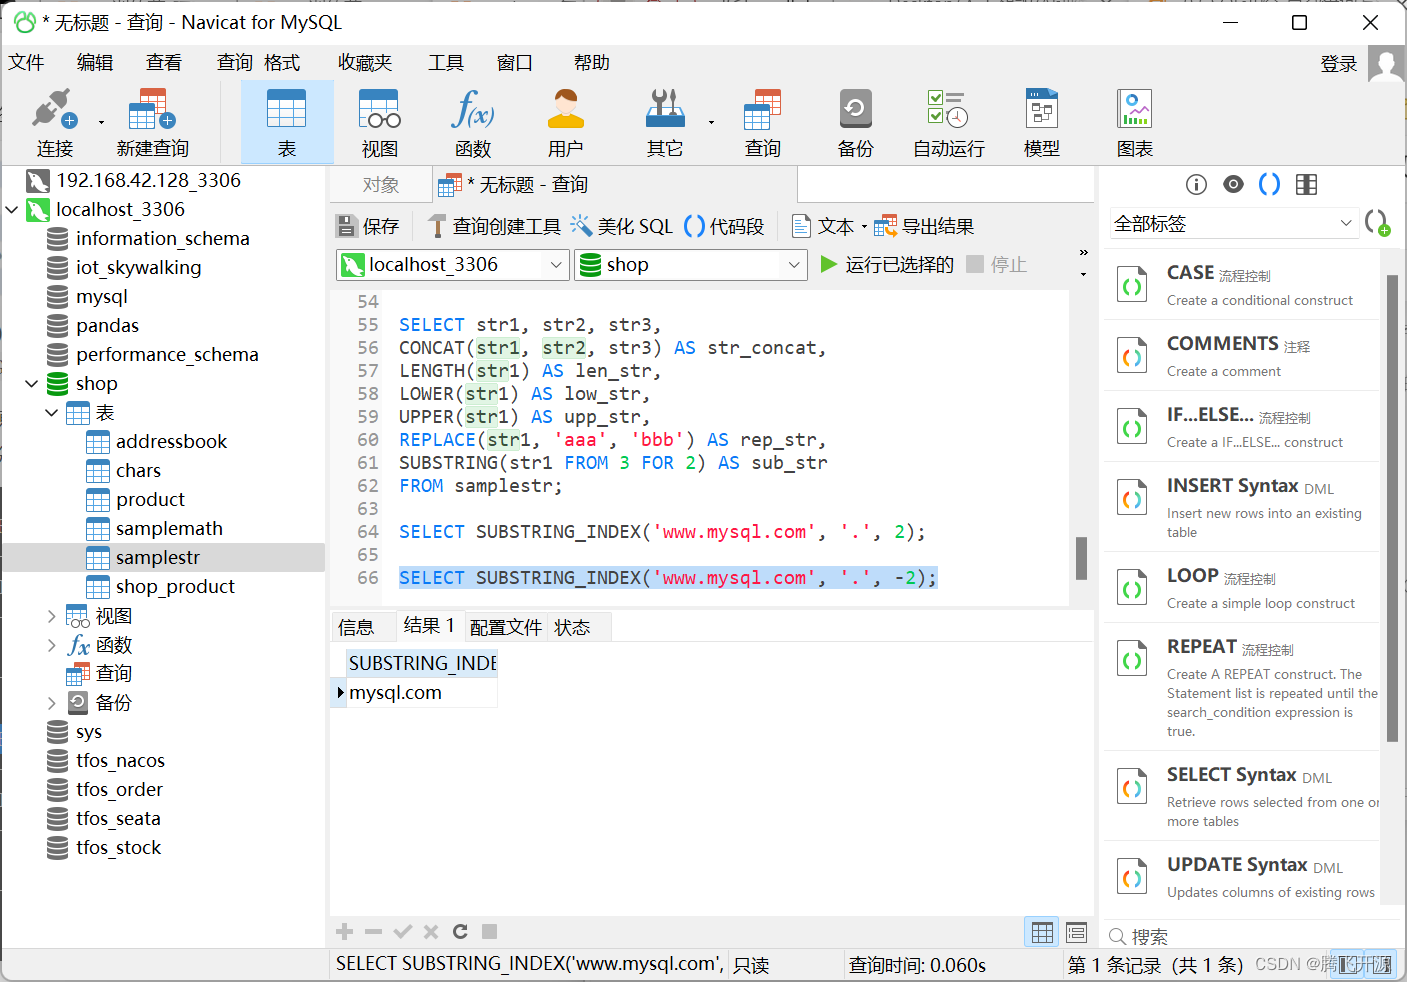Open the 自动运行 automation icon
This screenshot has width=1407, height=982.
tap(948, 123)
